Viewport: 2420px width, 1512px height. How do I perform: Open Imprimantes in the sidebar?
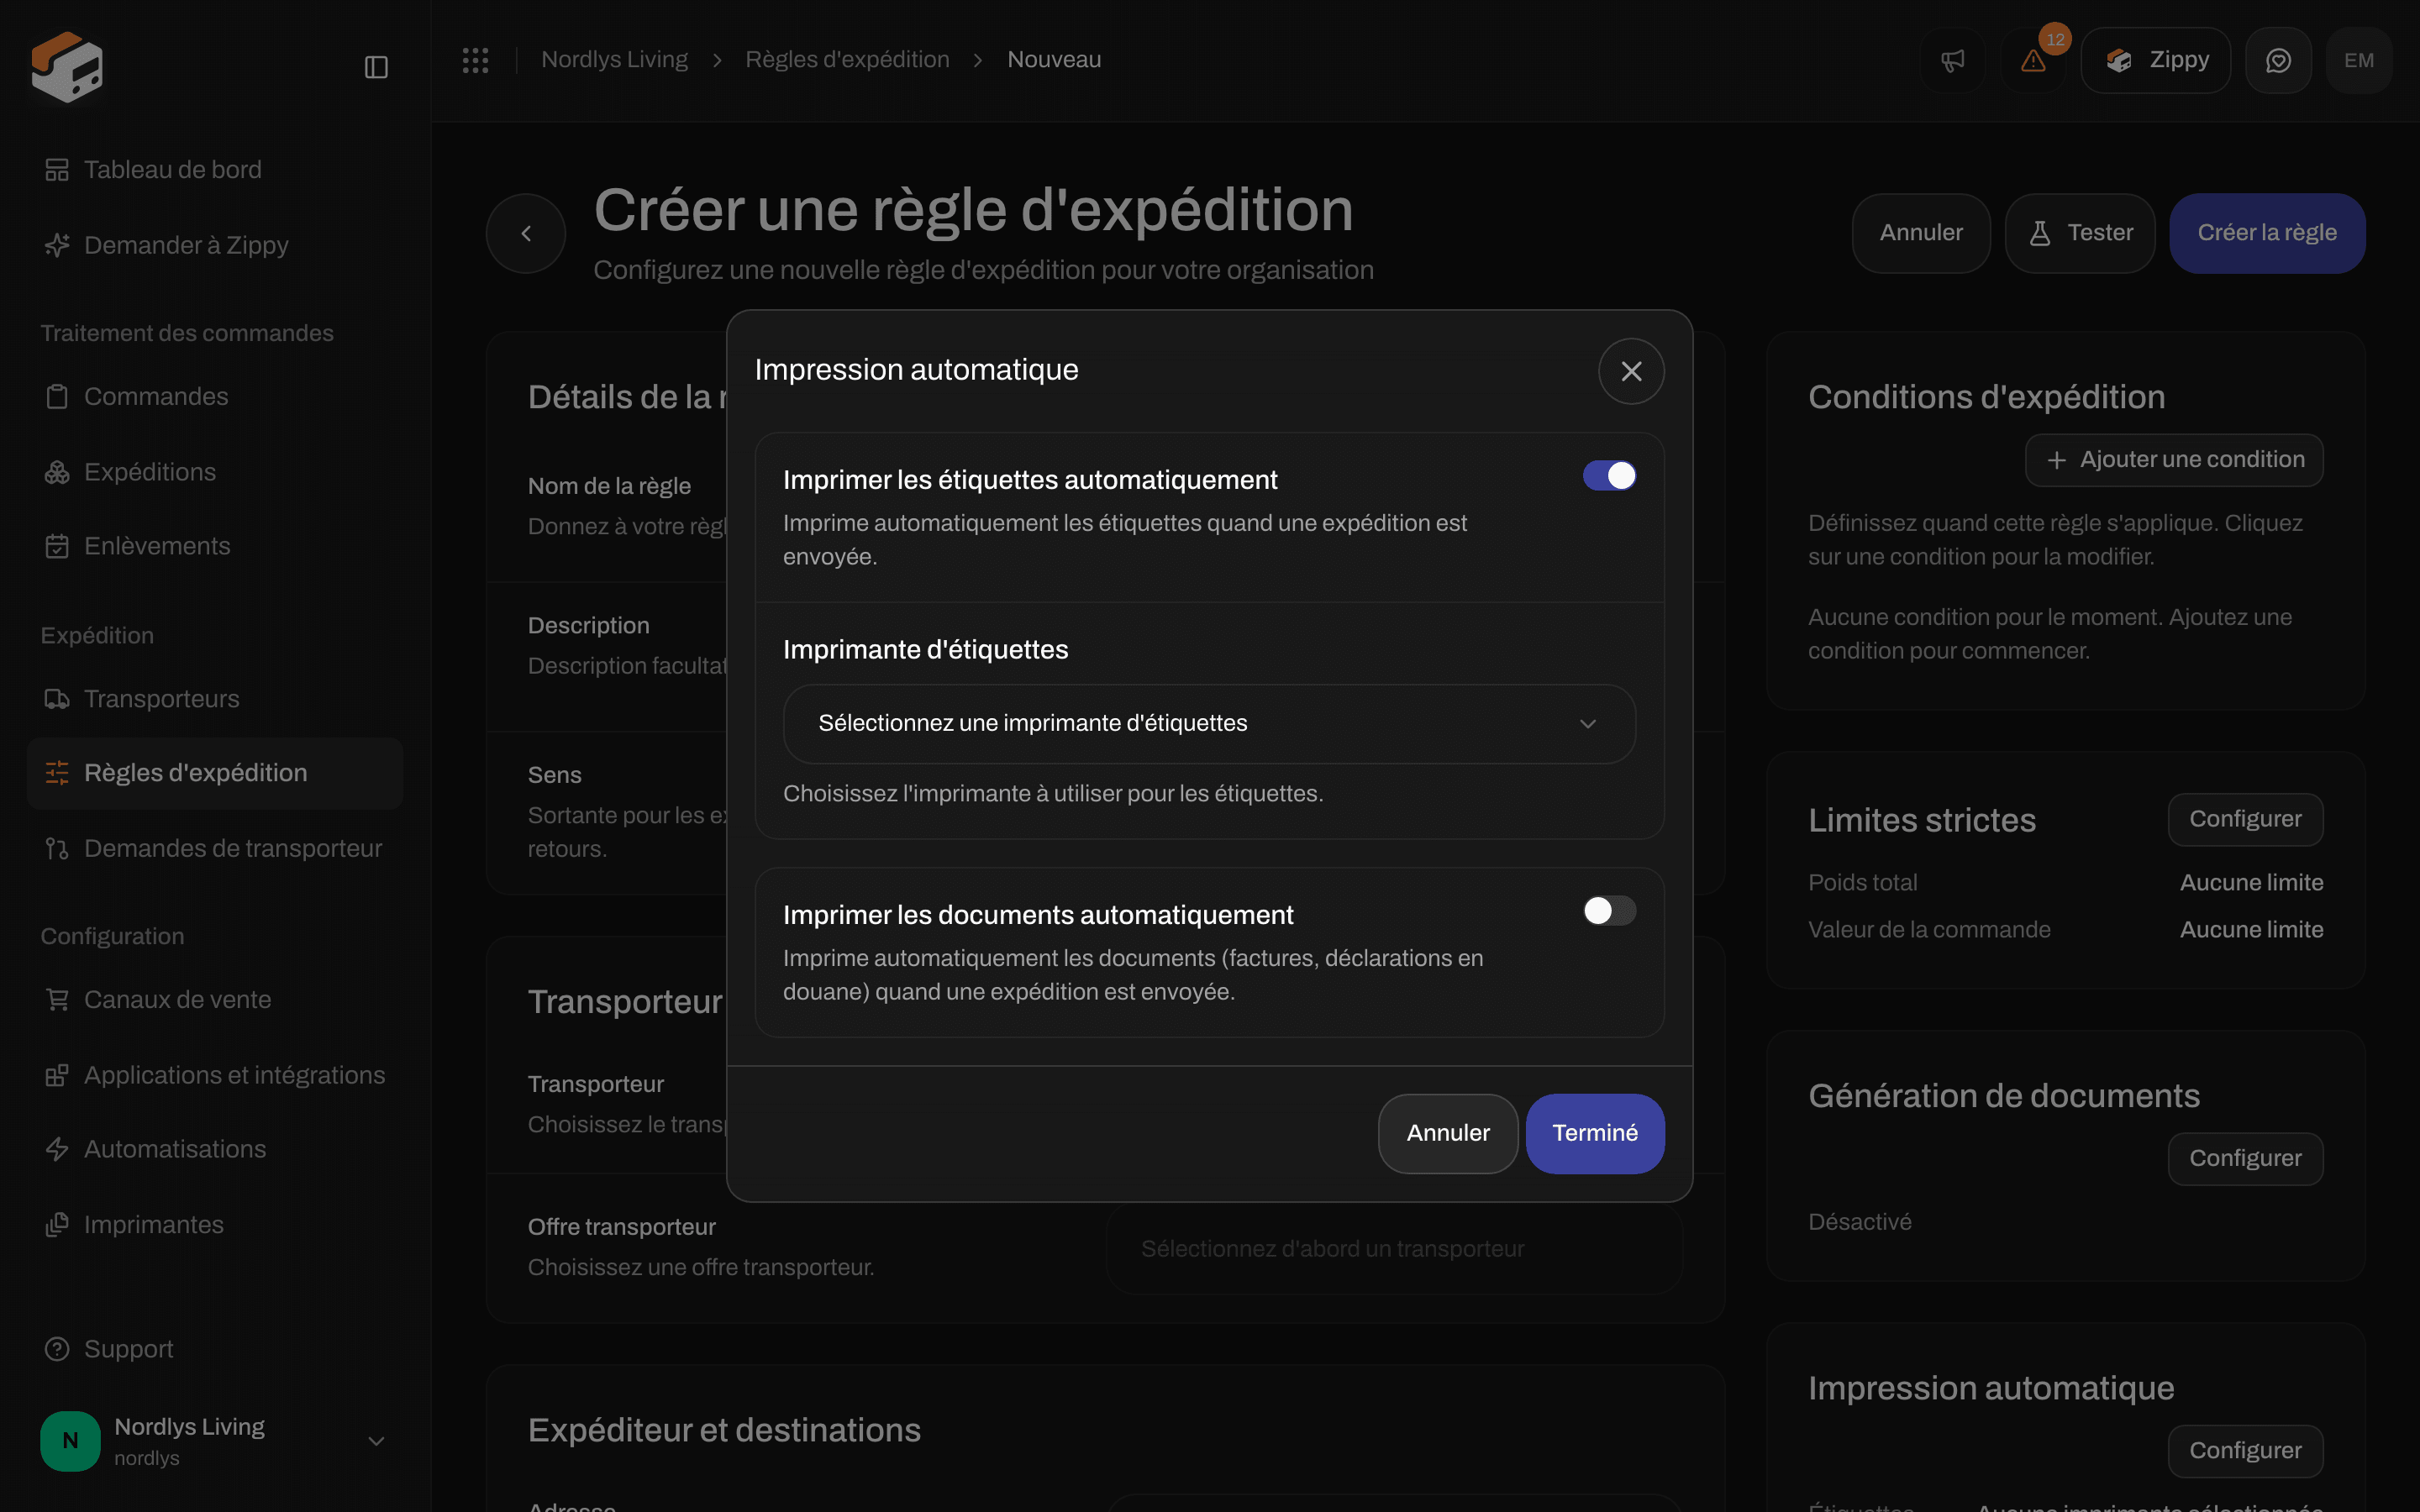pos(215,1225)
